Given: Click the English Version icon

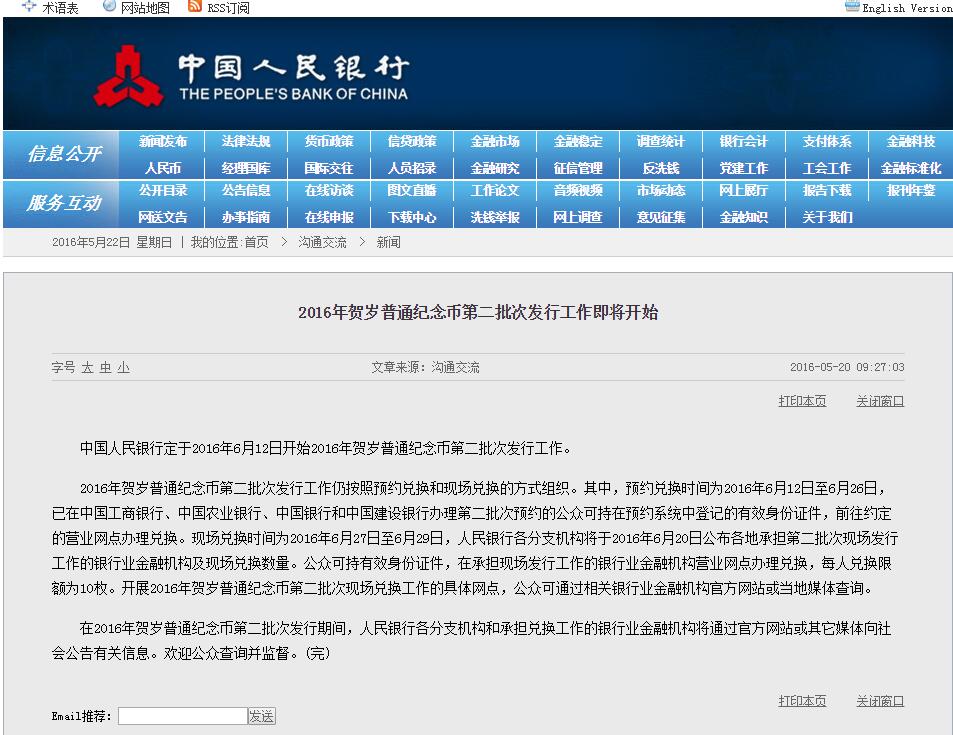Looking at the screenshot, I should [853, 6].
